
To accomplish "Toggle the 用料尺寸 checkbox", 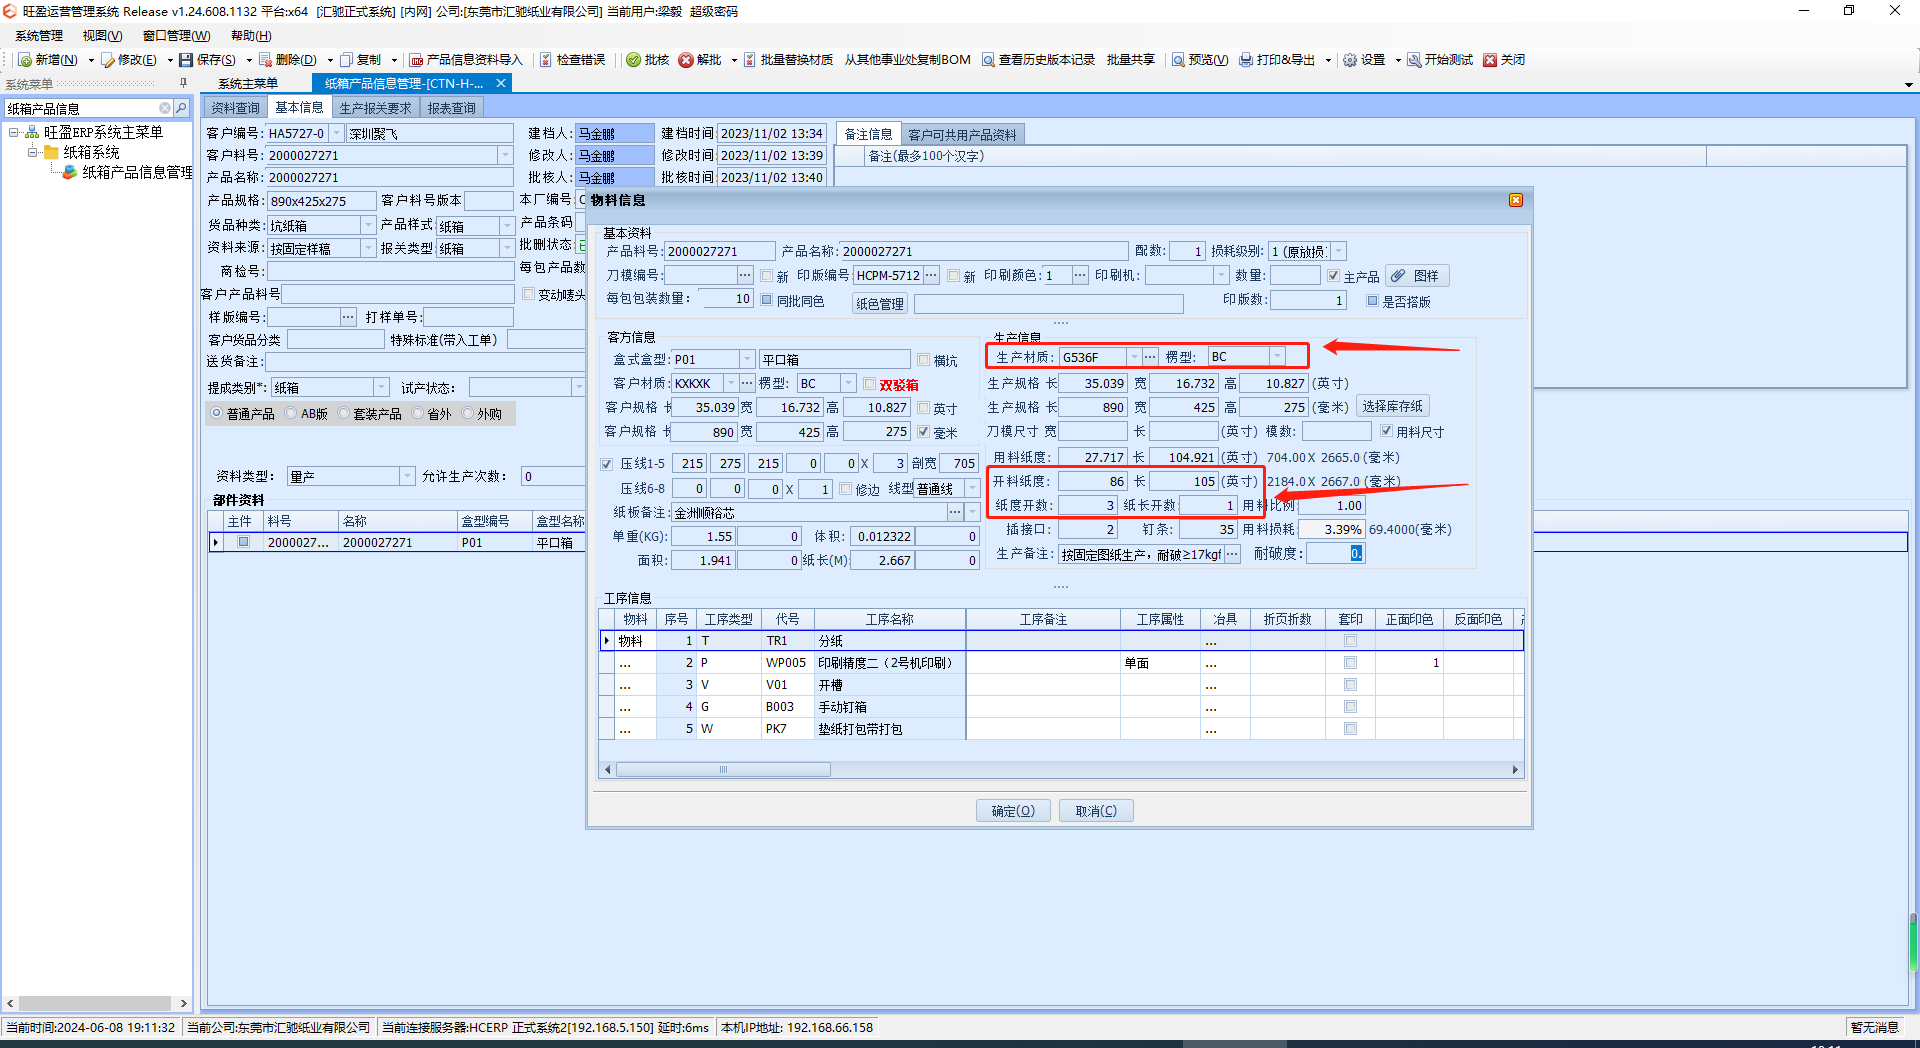I will 1386,431.
